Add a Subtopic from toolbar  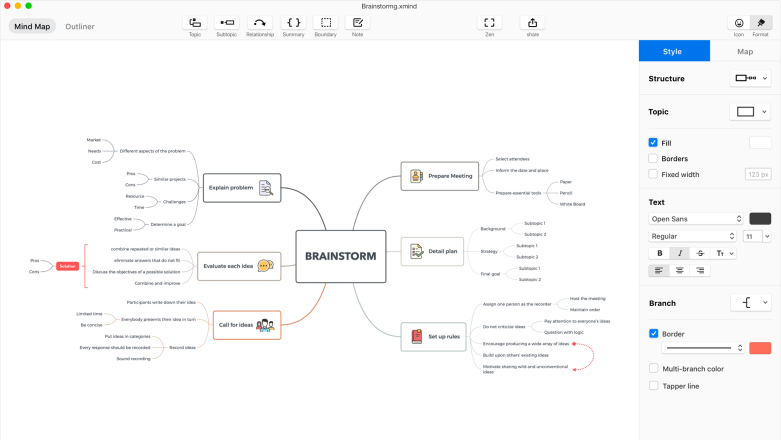tap(227, 22)
